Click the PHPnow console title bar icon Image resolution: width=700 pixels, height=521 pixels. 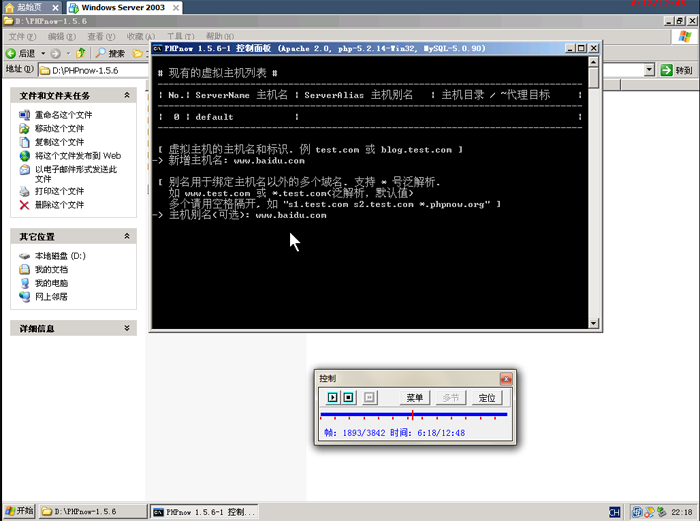[x=158, y=48]
